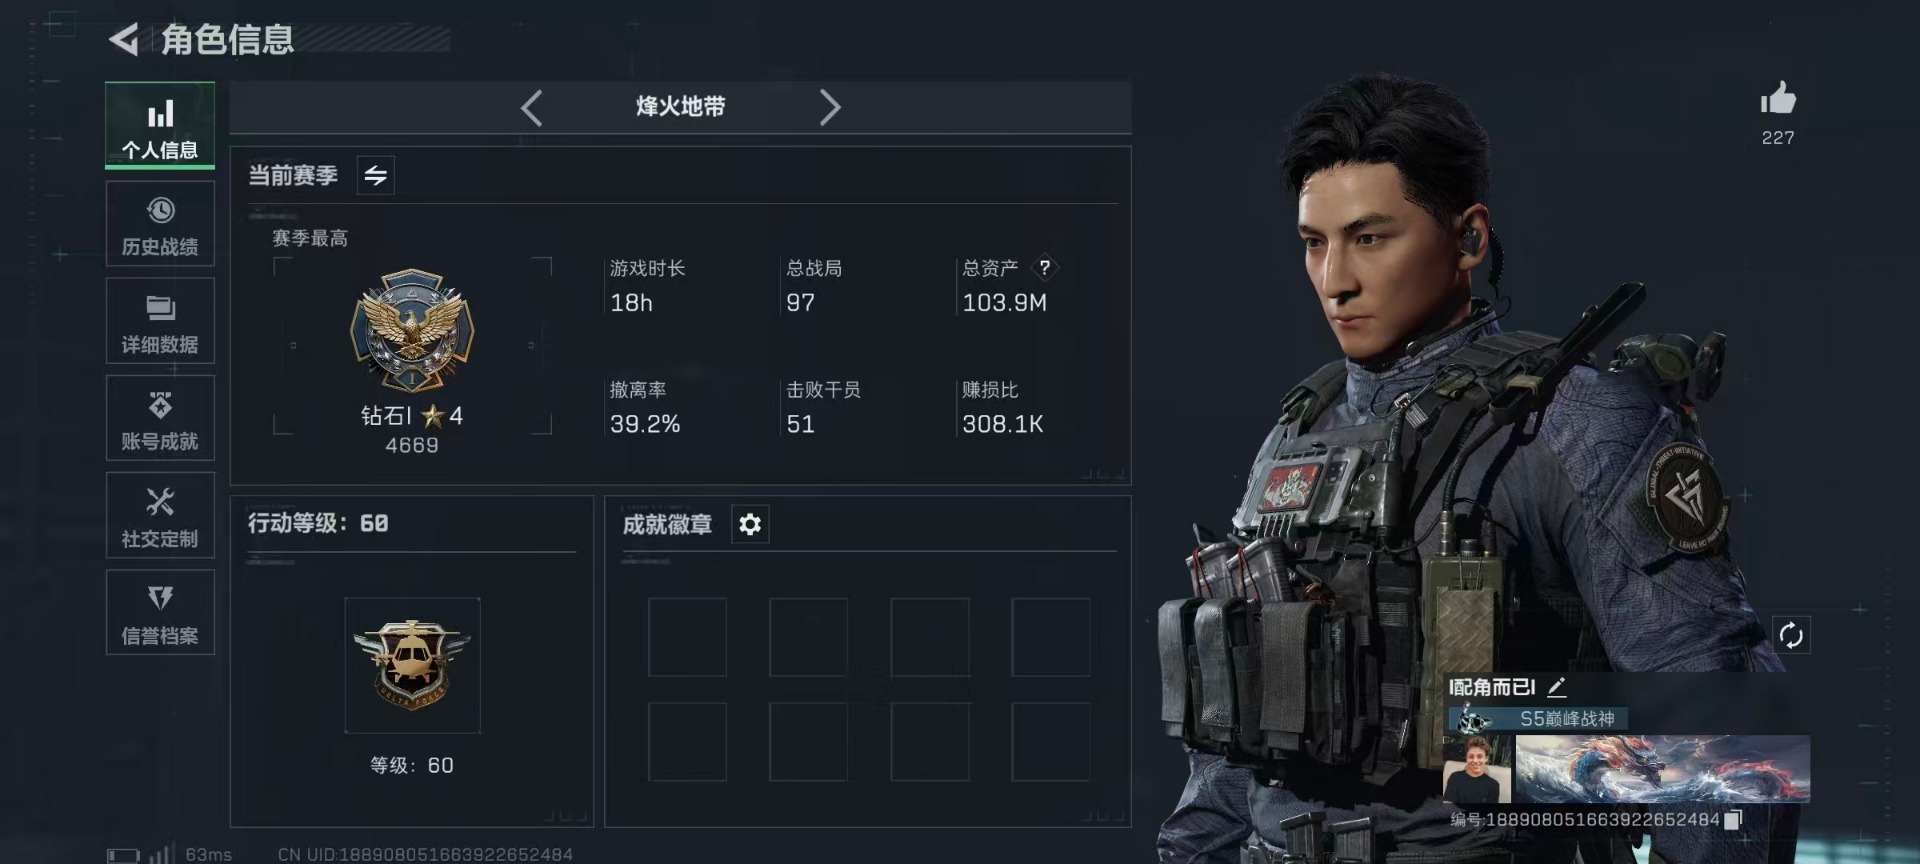The height and width of the screenshot is (864, 1920).
Task: Click the question mark beside 总资产
Action: point(1045,267)
